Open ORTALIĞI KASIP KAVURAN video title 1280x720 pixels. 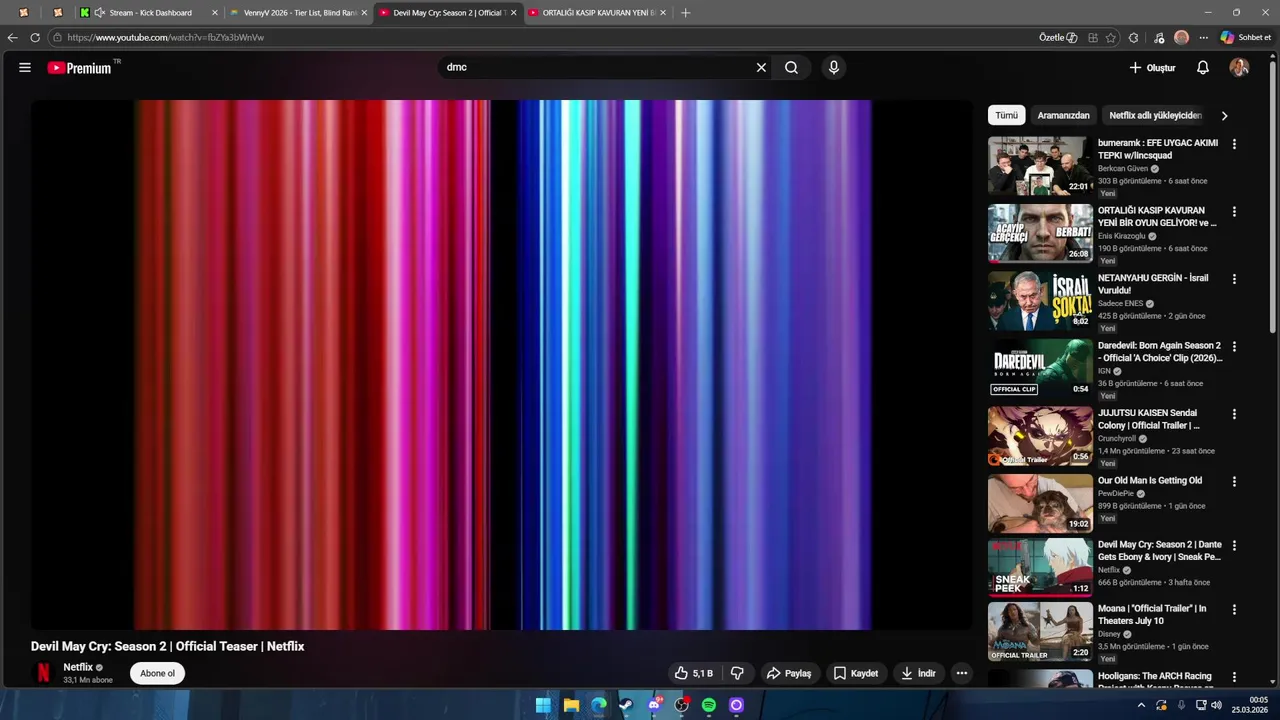coord(1158,217)
